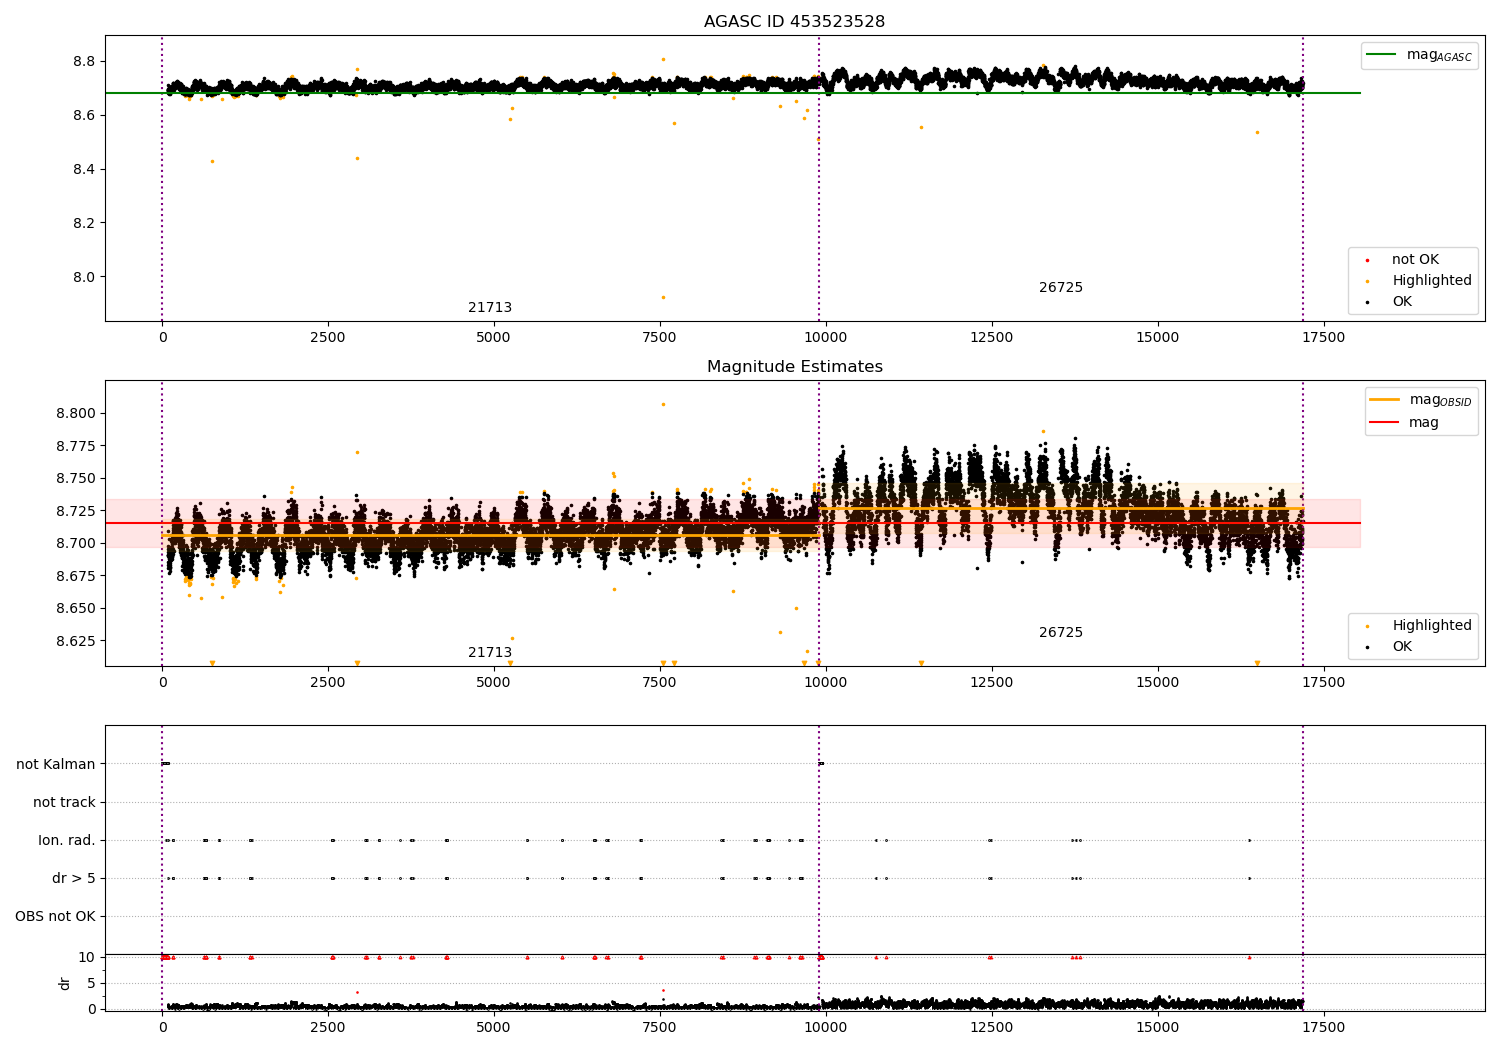This screenshot has height=1050, width=1500.
Task: Click the 'Ion. rad.' row label
Action: tap(67, 841)
